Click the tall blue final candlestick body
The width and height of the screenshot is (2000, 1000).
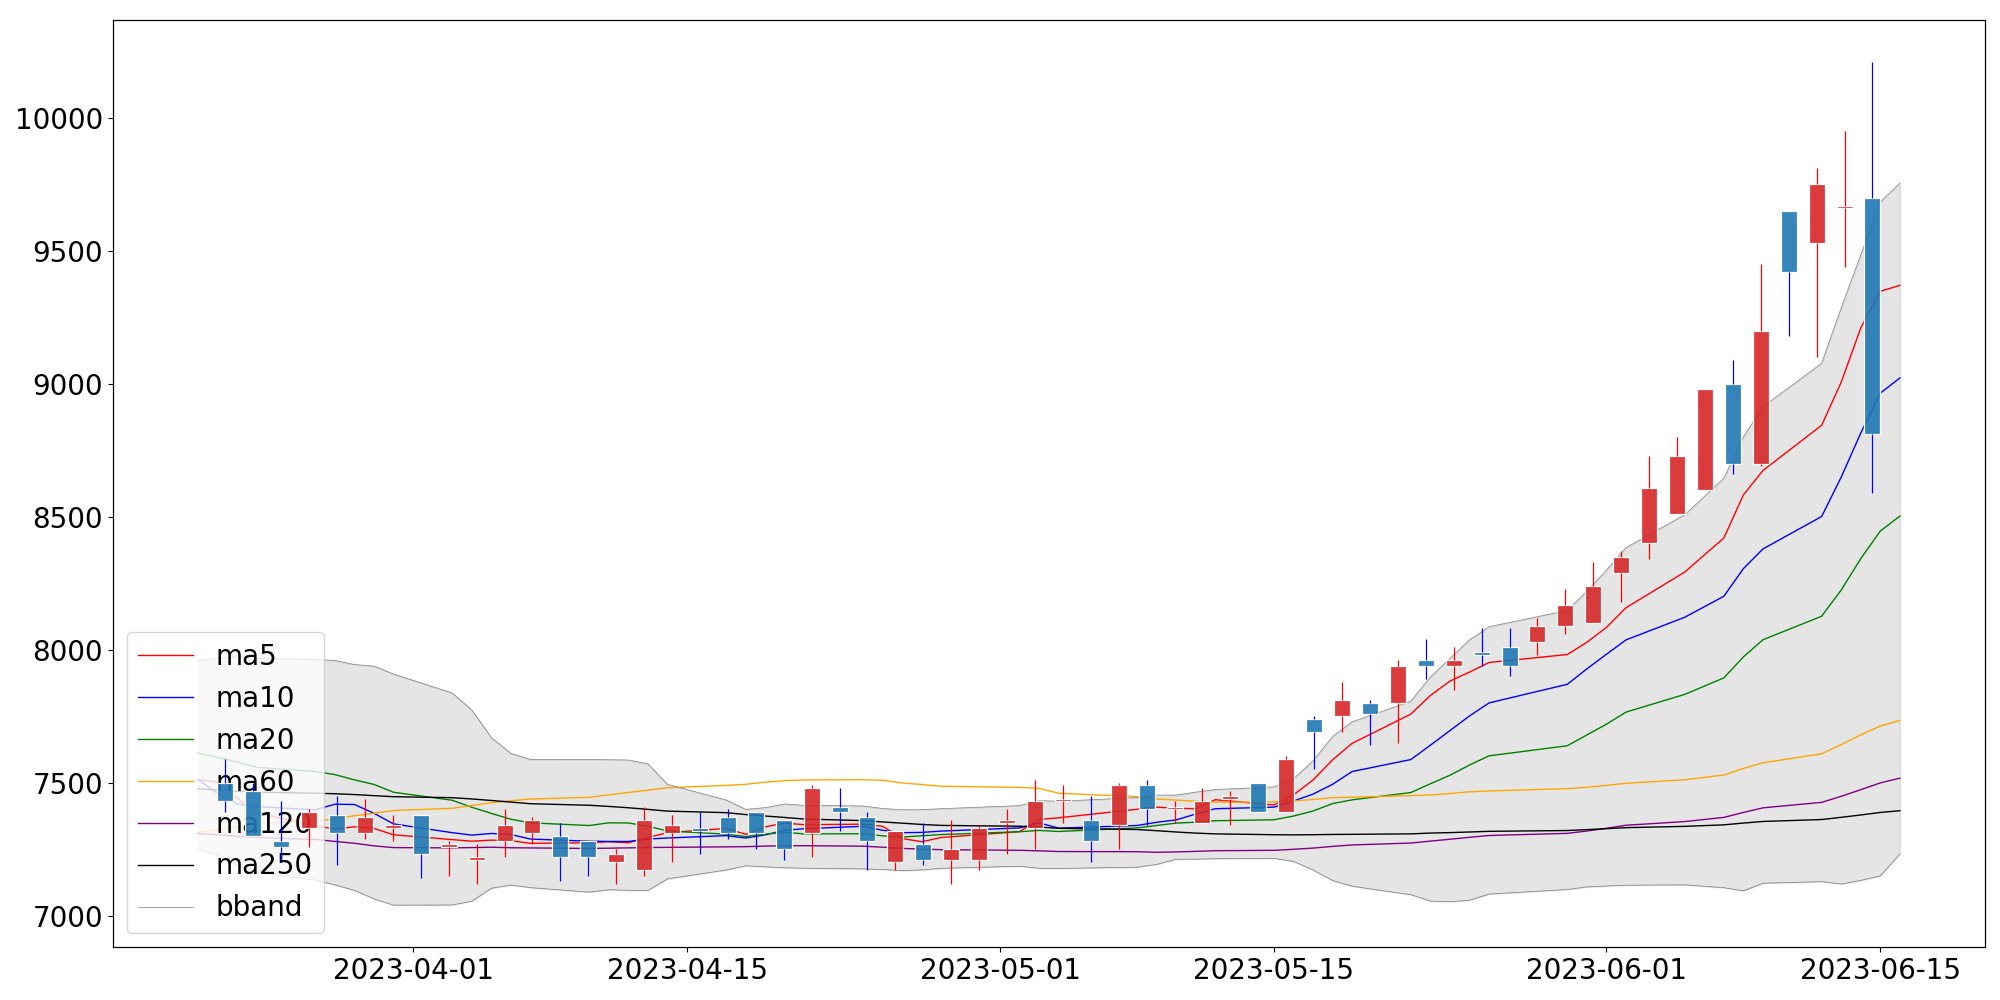[x=1872, y=316]
